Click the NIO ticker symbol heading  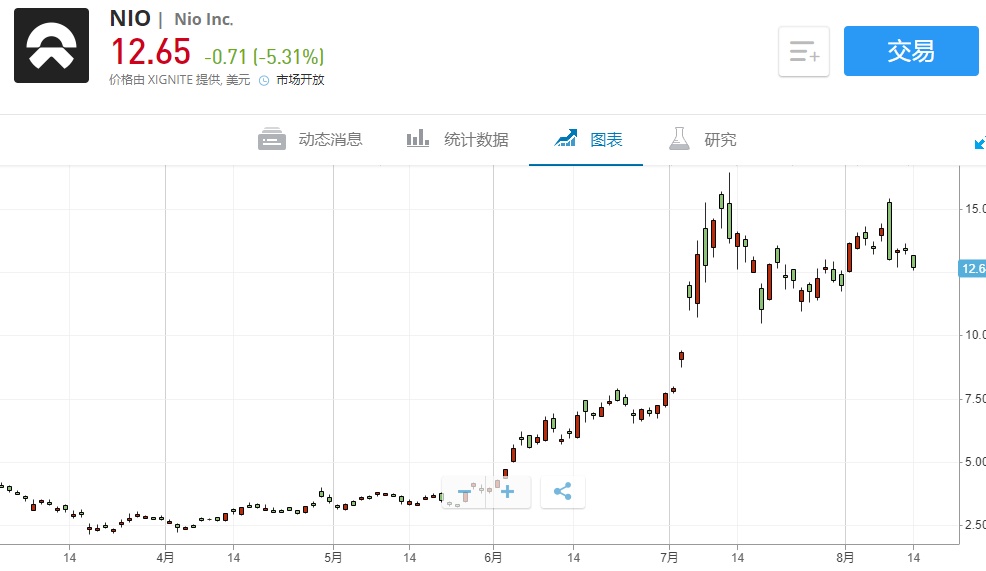[x=130, y=18]
